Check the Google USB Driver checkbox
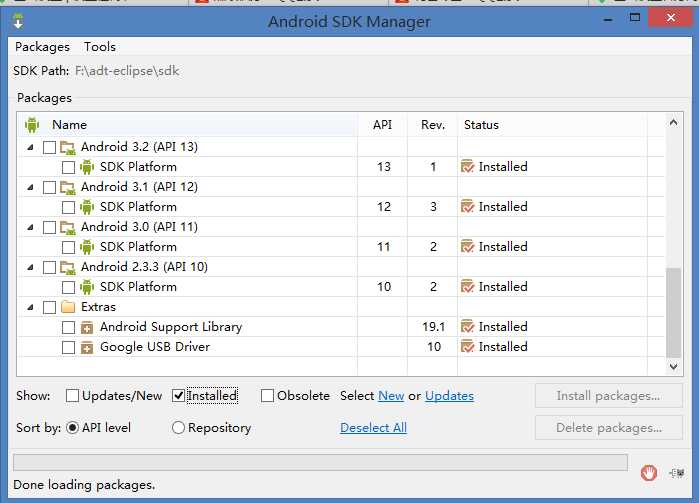 pyautogui.click(x=68, y=347)
